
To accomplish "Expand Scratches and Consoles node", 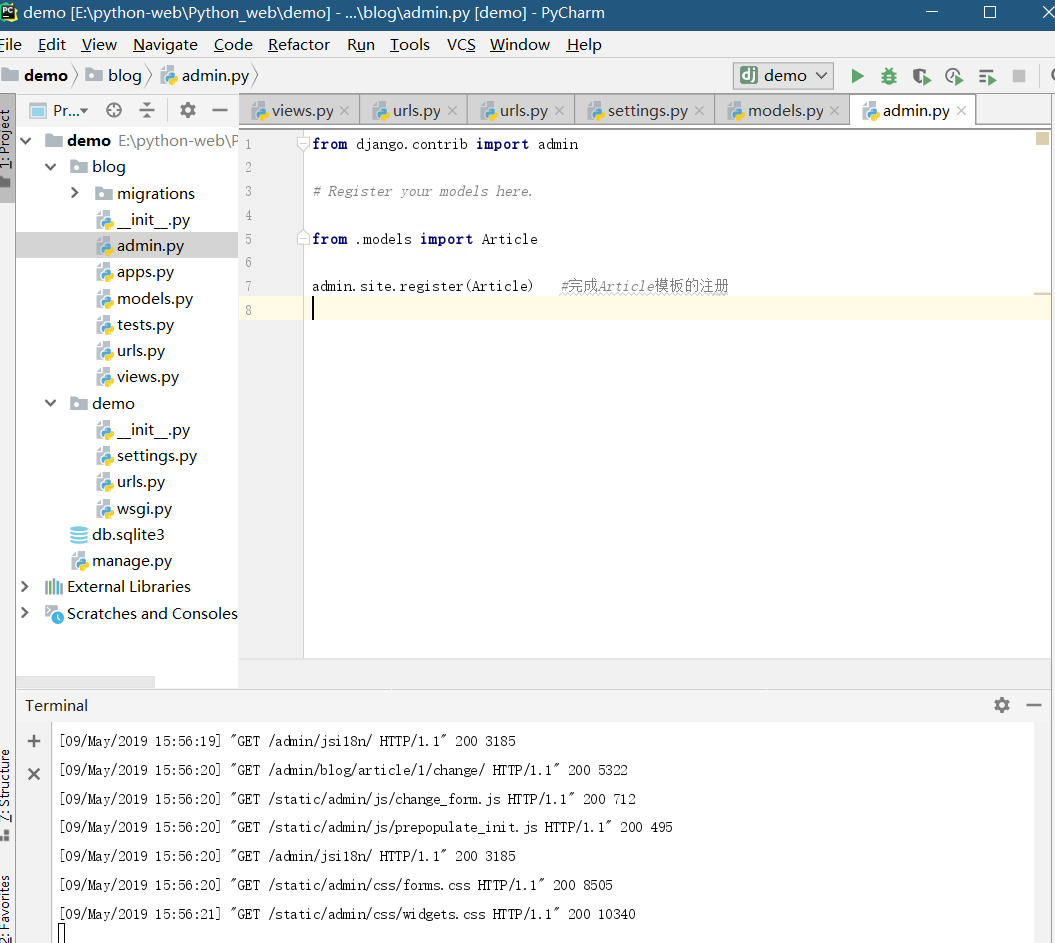I will (25, 613).
